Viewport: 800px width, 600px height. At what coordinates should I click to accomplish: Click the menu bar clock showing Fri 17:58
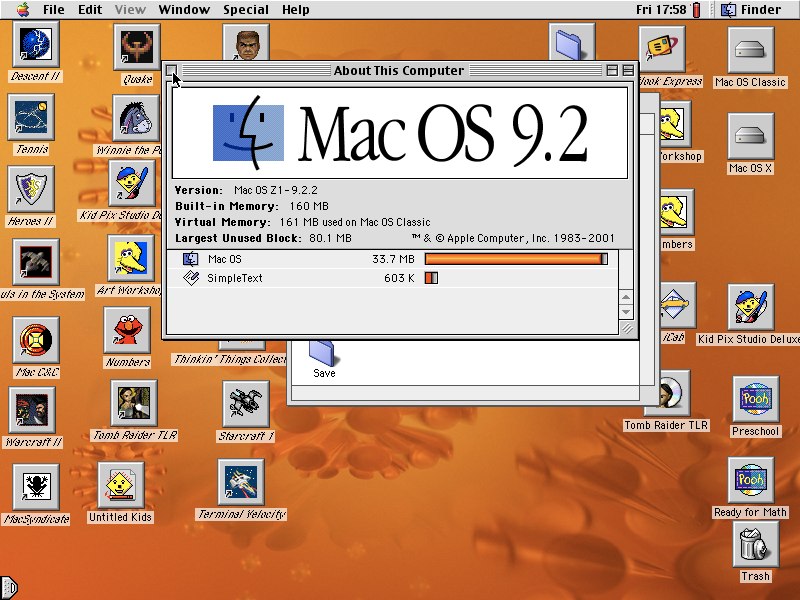[x=661, y=10]
